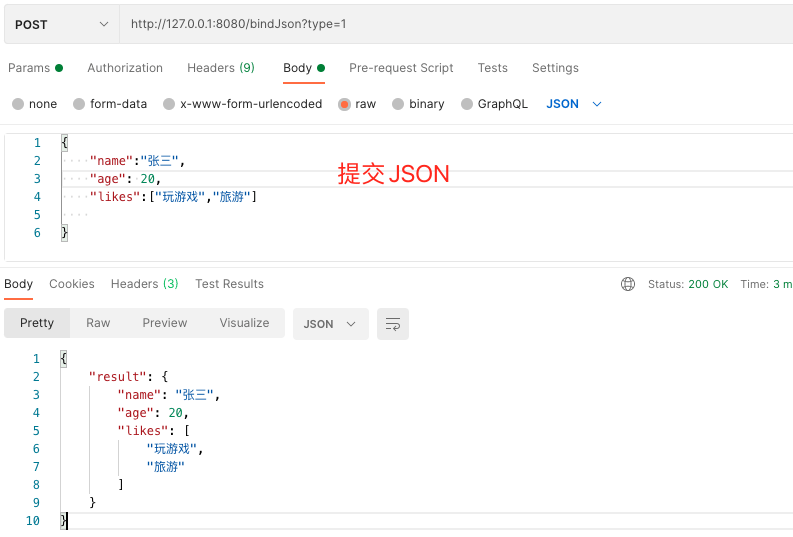Image resolution: width=793 pixels, height=537 pixels.
Task: Expand the blue JSON body format dropdown
Action: [575, 104]
